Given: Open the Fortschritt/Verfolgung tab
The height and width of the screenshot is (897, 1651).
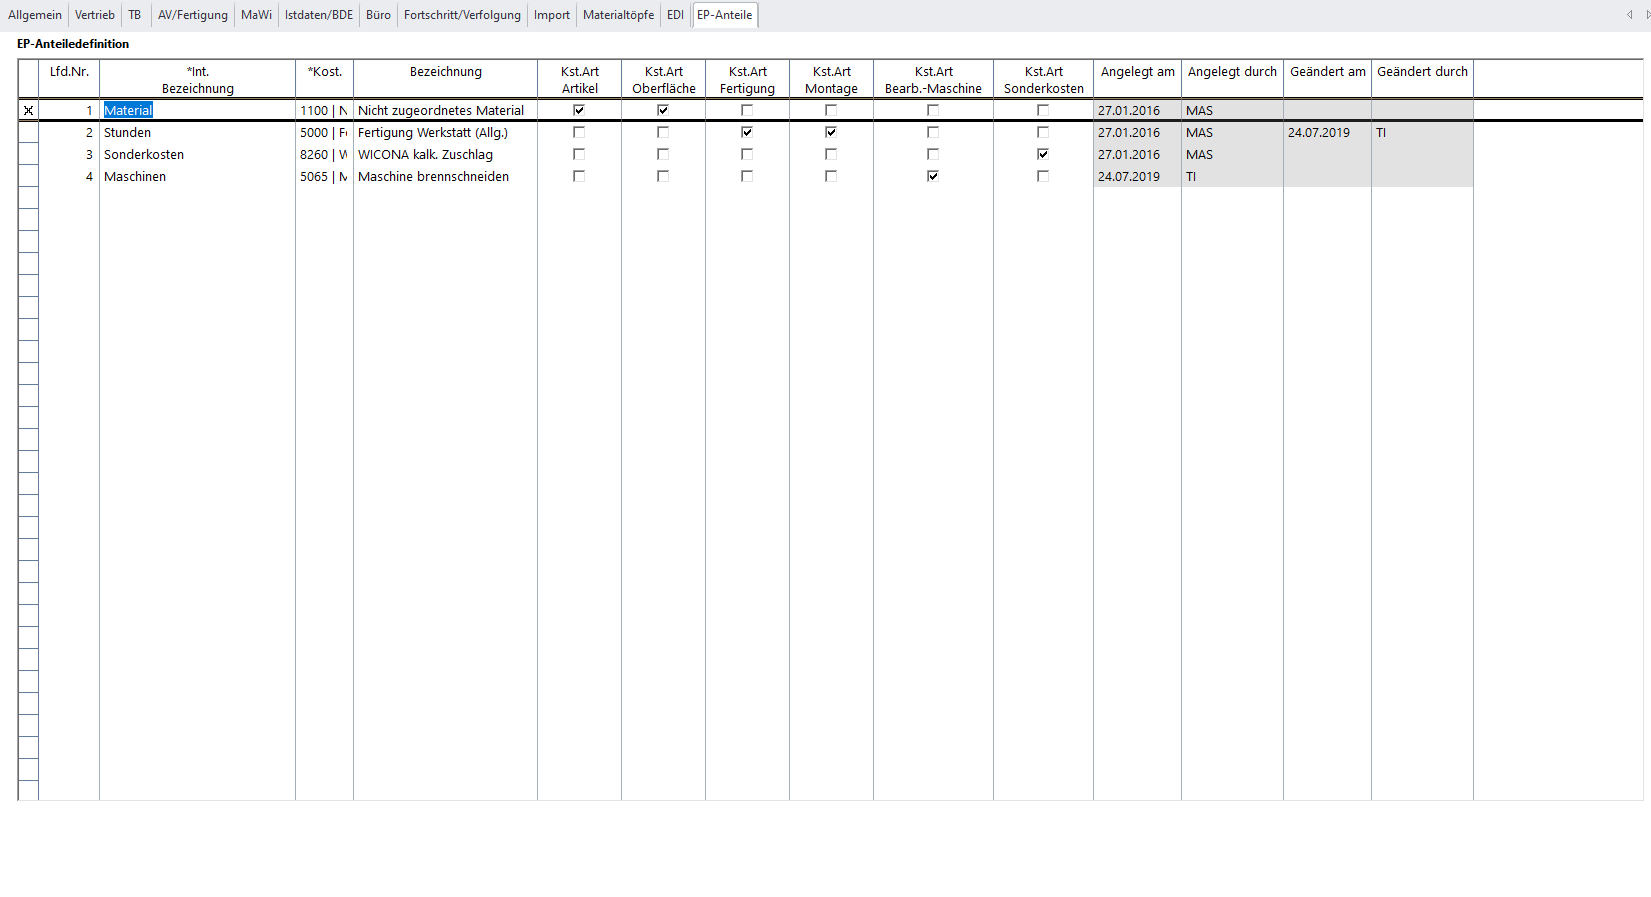Looking at the screenshot, I should pos(462,15).
